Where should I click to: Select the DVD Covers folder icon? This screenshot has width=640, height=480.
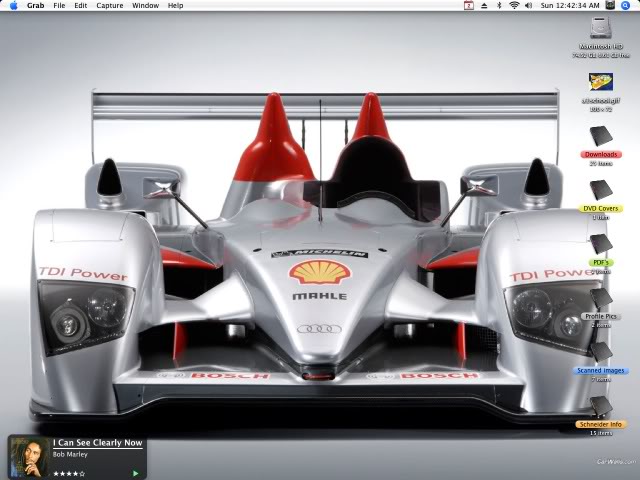601,191
